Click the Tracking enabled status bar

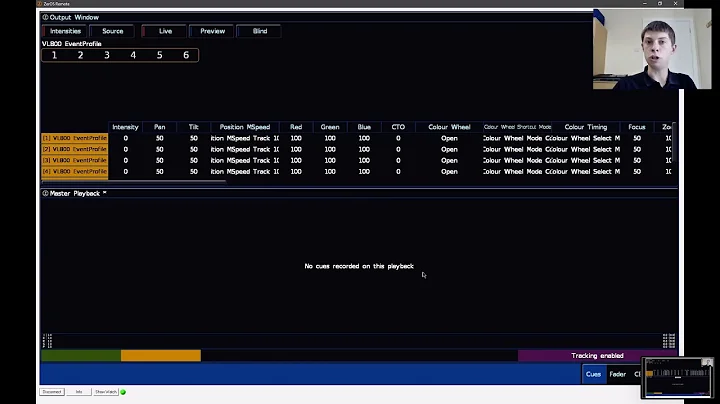597,356
